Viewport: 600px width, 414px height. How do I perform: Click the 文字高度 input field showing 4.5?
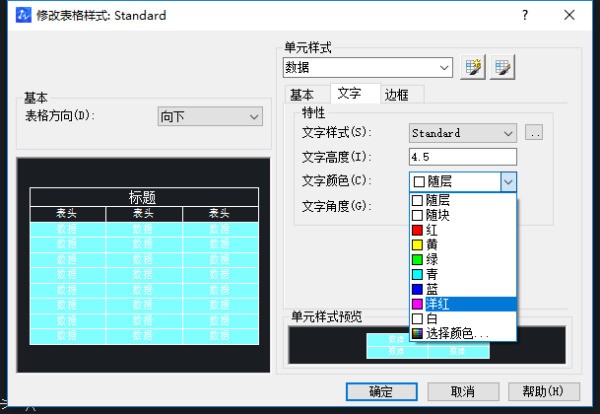click(462, 157)
